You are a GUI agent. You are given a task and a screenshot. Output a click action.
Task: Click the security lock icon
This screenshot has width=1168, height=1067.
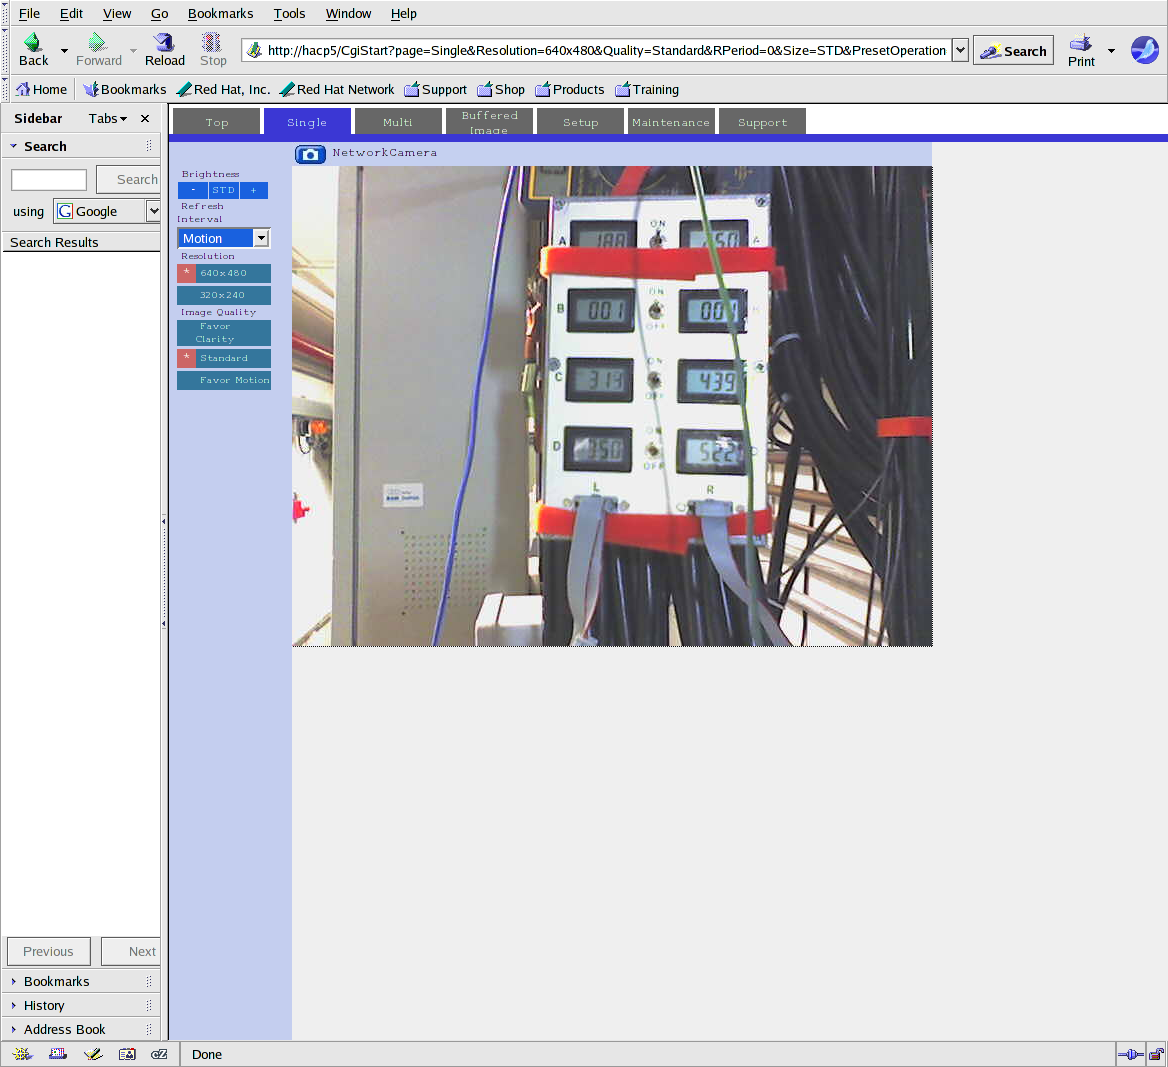click(x=1156, y=1054)
